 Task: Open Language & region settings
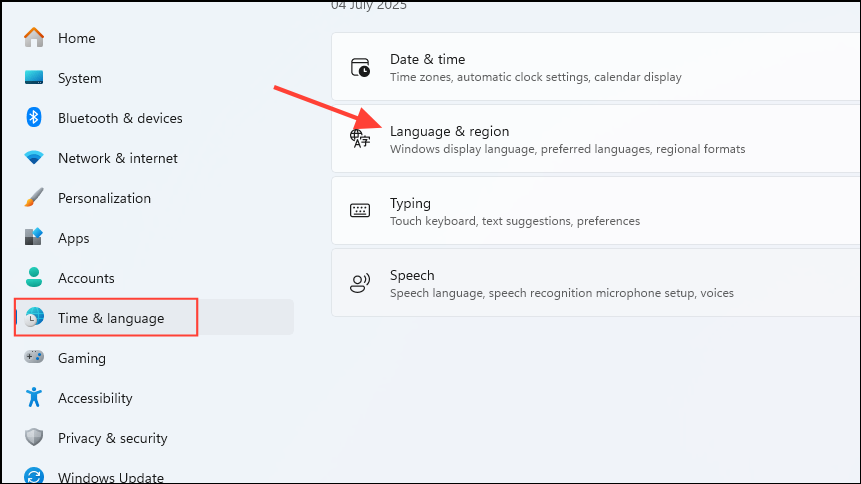[595, 140]
